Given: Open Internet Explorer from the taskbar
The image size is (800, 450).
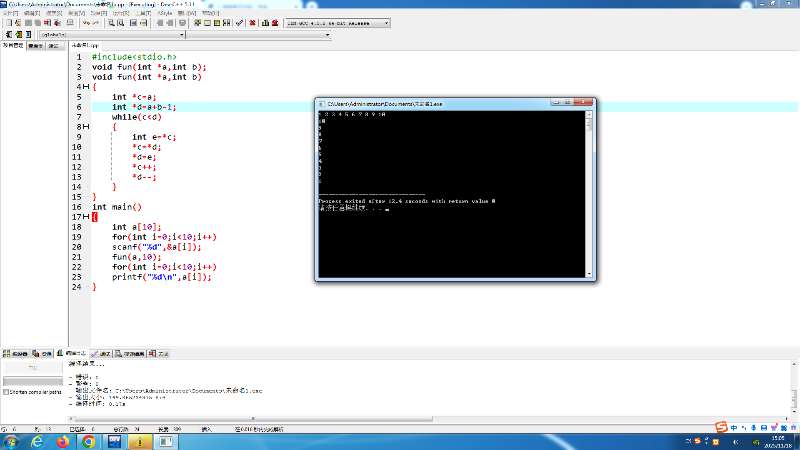Looking at the screenshot, I should [x=37, y=442].
